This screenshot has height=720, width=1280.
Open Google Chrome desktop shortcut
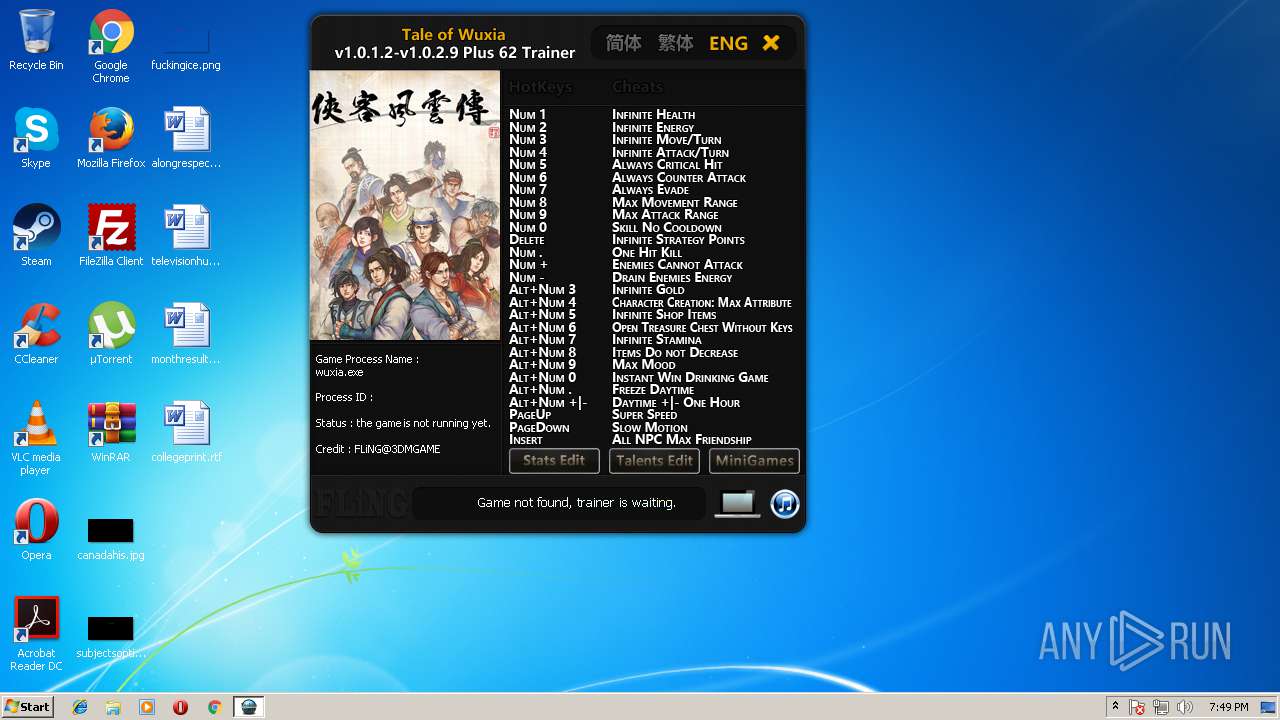click(111, 46)
